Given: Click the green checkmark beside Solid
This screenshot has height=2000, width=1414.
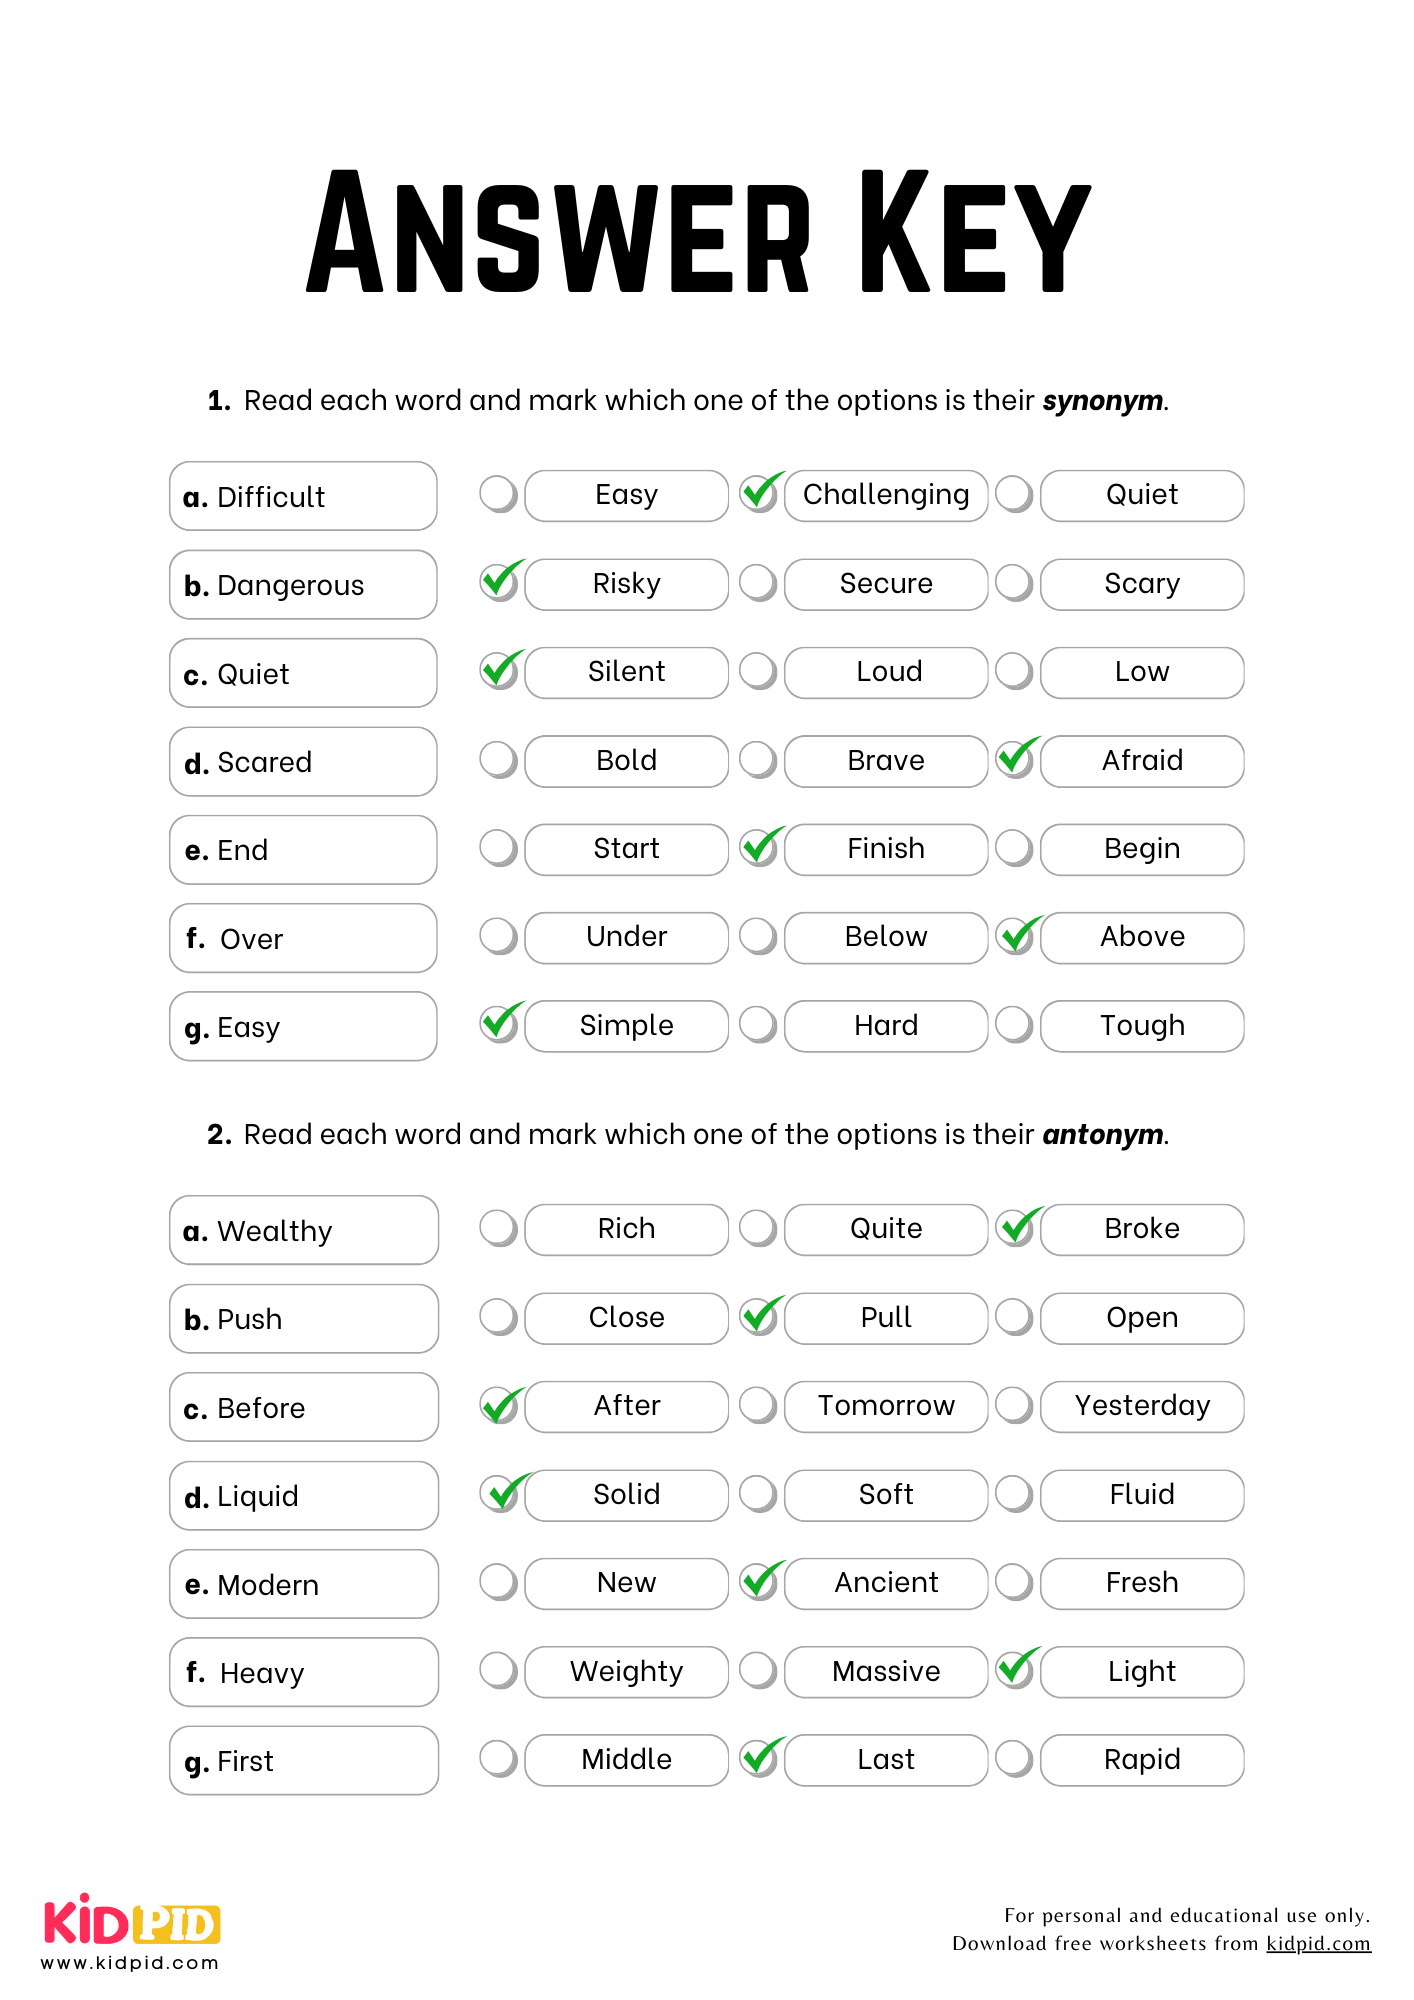Looking at the screenshot, I should coord(500,1493).
